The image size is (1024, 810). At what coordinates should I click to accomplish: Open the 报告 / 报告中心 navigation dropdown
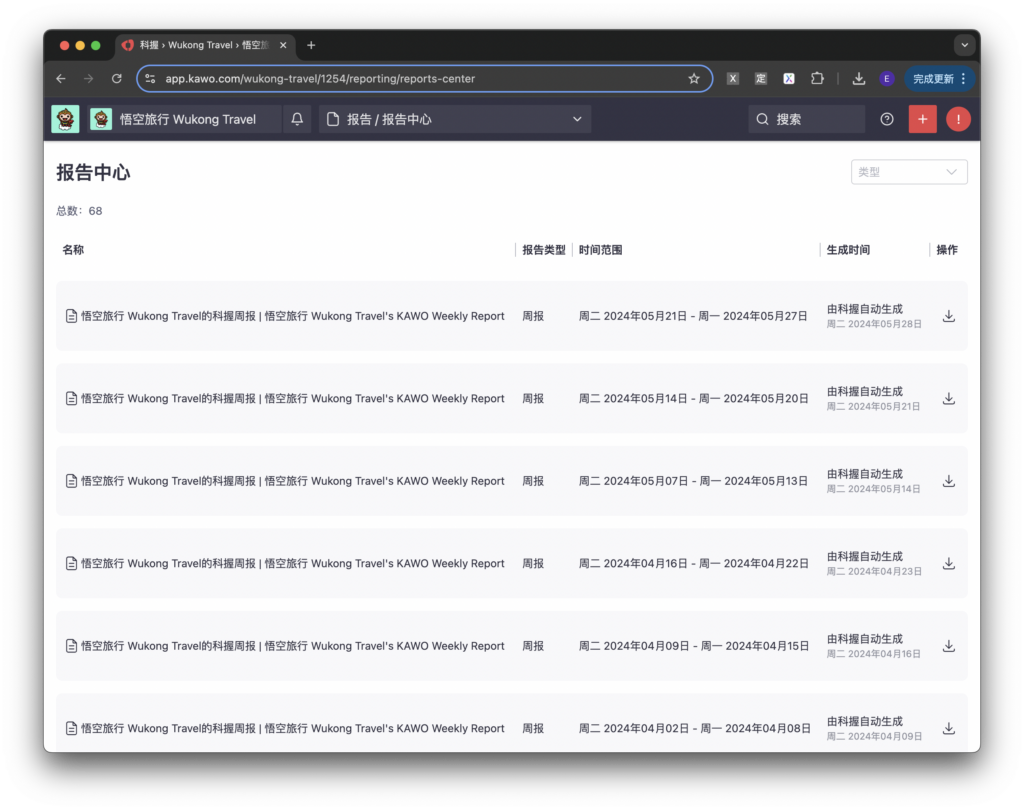tap(455, 119)
